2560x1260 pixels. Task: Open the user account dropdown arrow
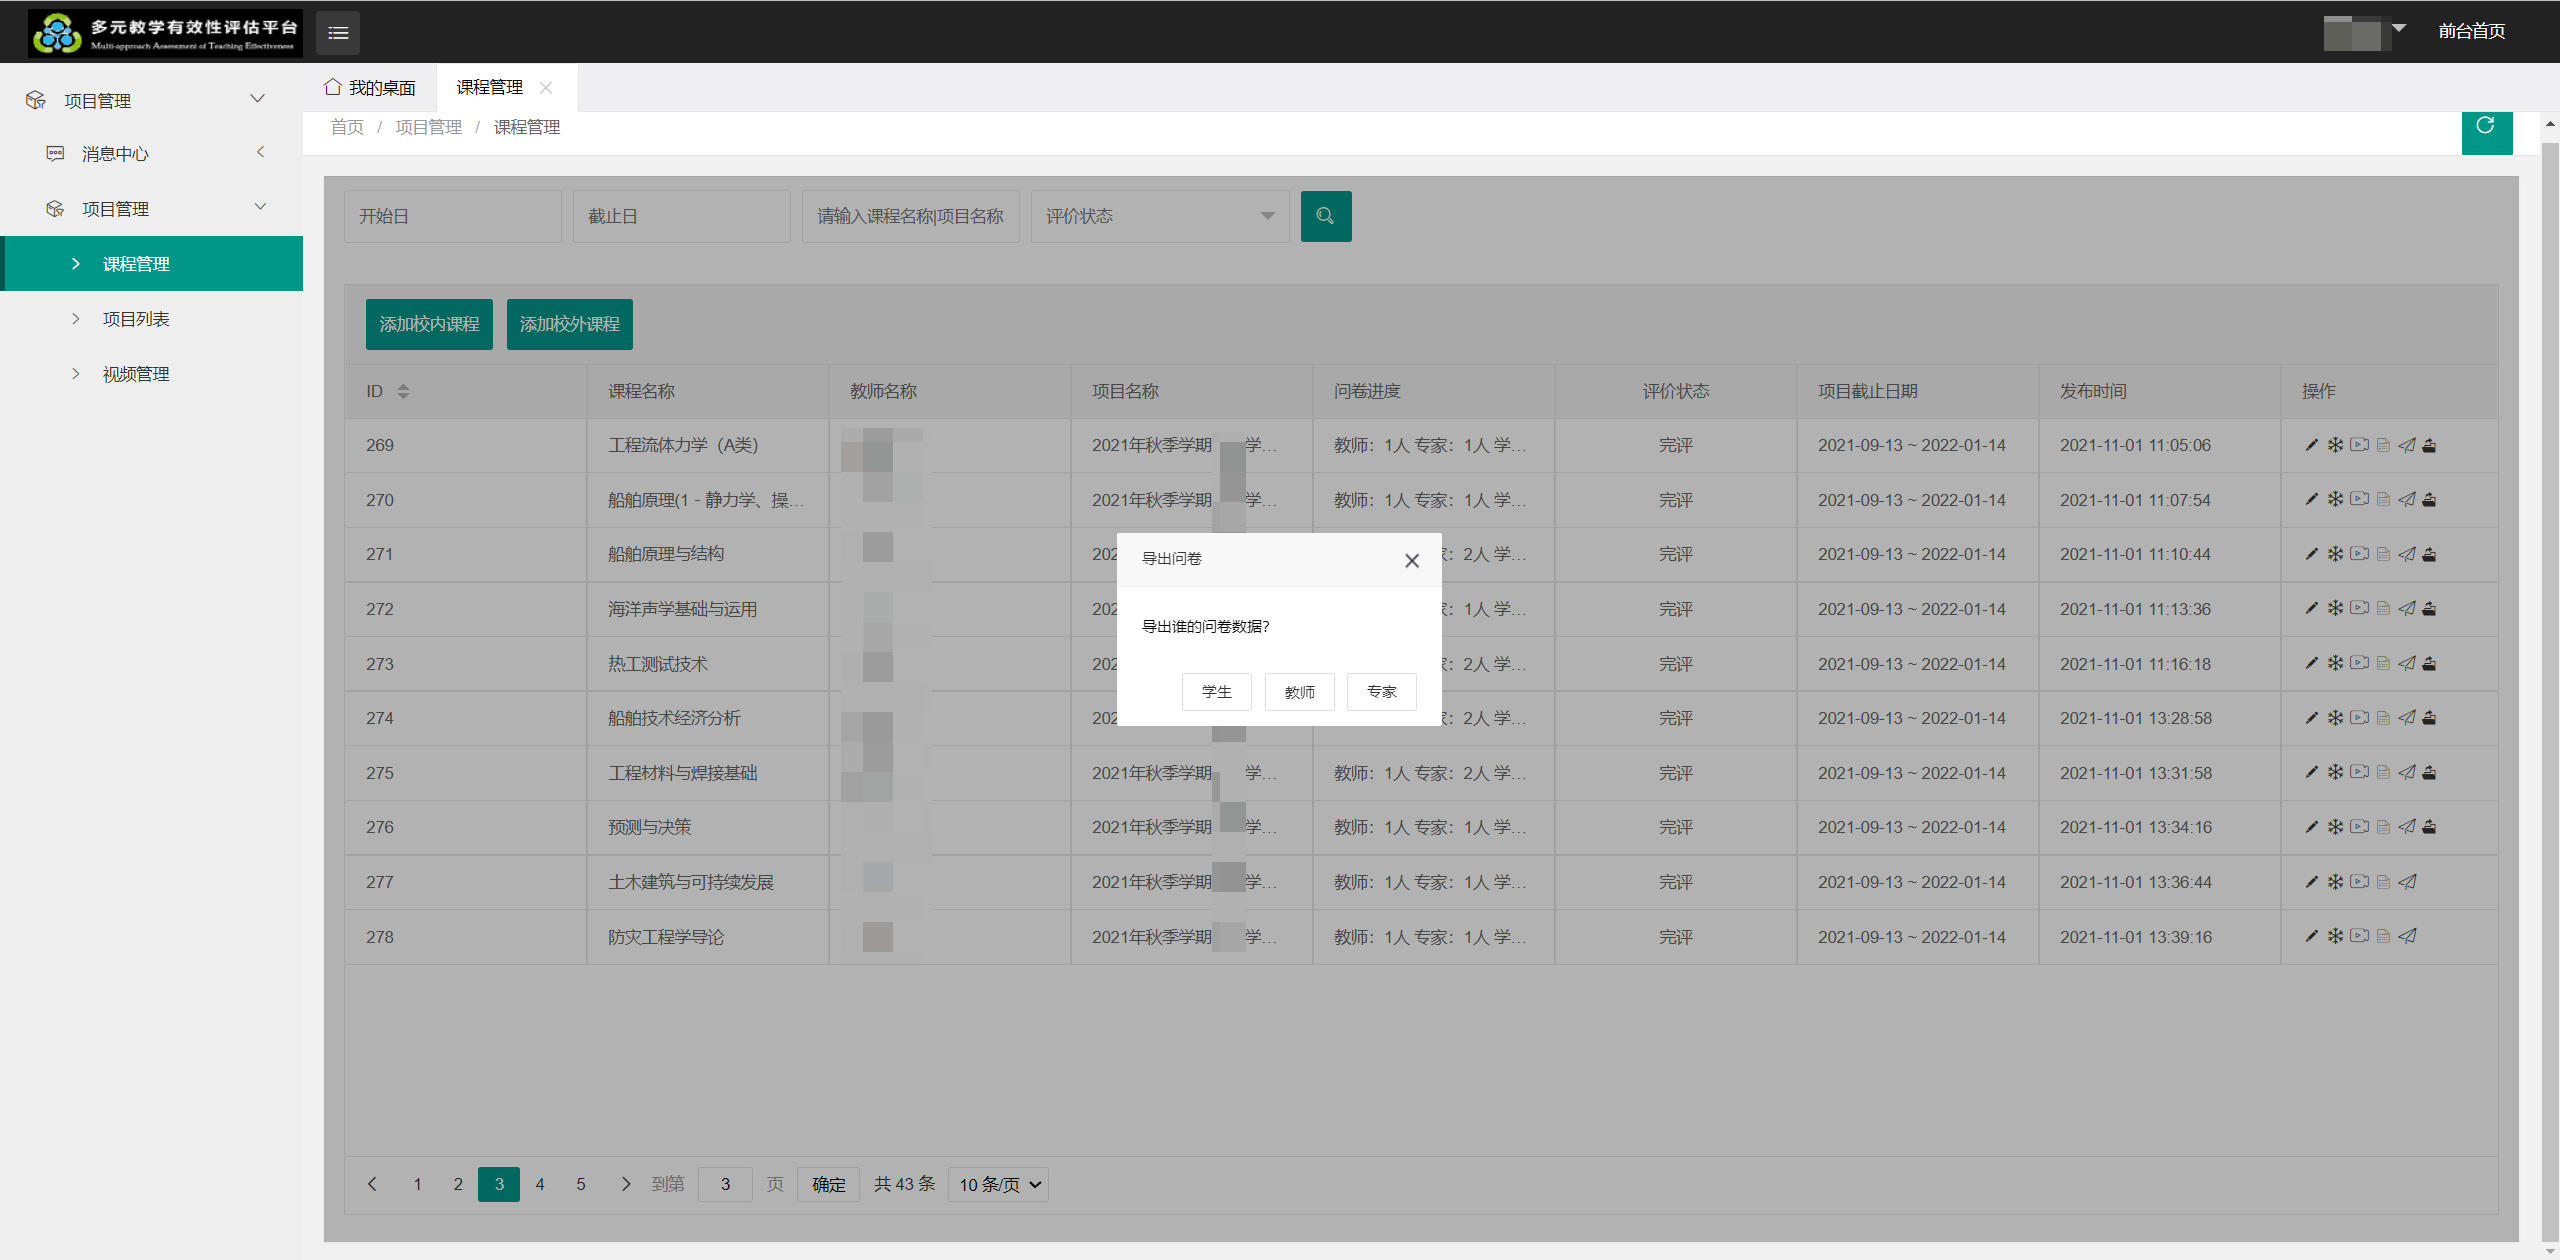(x=2399, y=28)
